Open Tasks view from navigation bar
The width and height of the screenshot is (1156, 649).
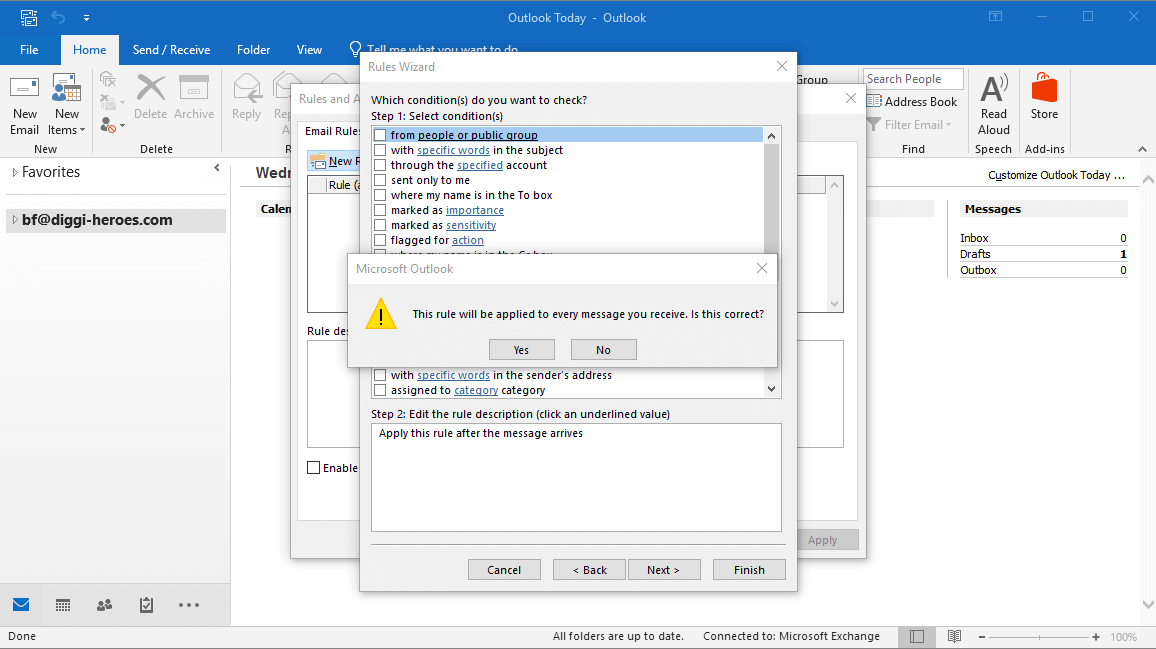[147, 605]
